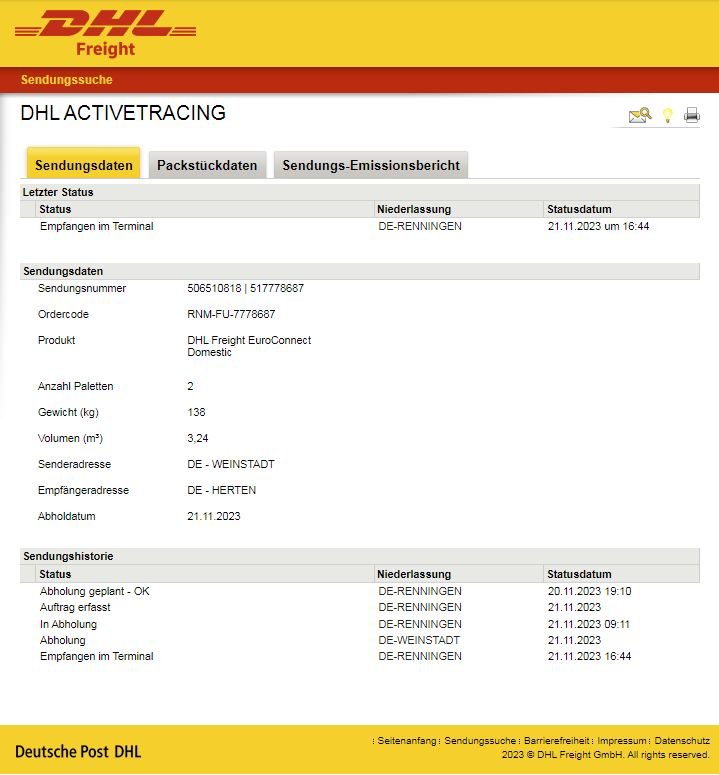Click the DHL ACTIVETRACING heading
This screenshot has width=719, height=775.
pos(123,113)
